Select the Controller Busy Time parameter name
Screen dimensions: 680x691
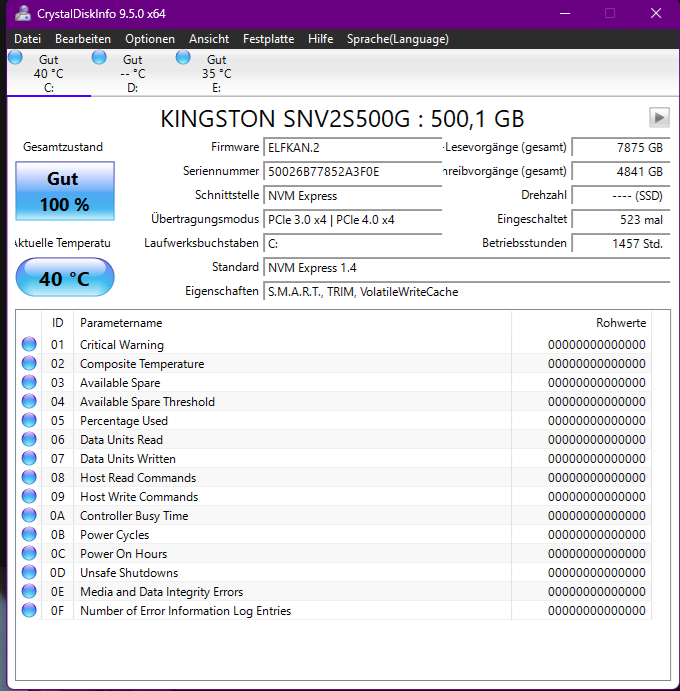(134, 516)
